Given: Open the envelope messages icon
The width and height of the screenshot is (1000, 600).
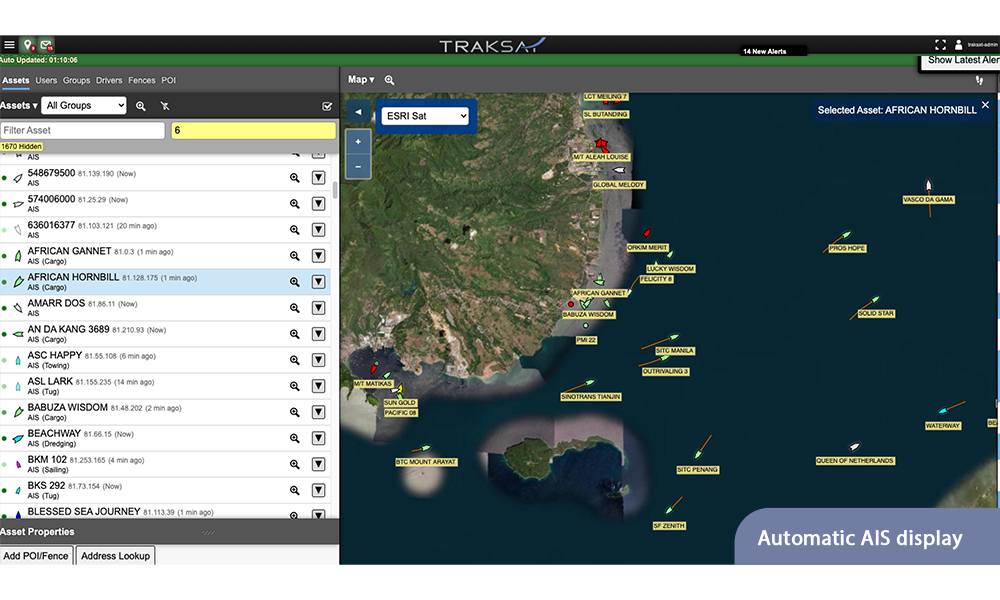Looking at the screenshot, I should coord(46,45).
